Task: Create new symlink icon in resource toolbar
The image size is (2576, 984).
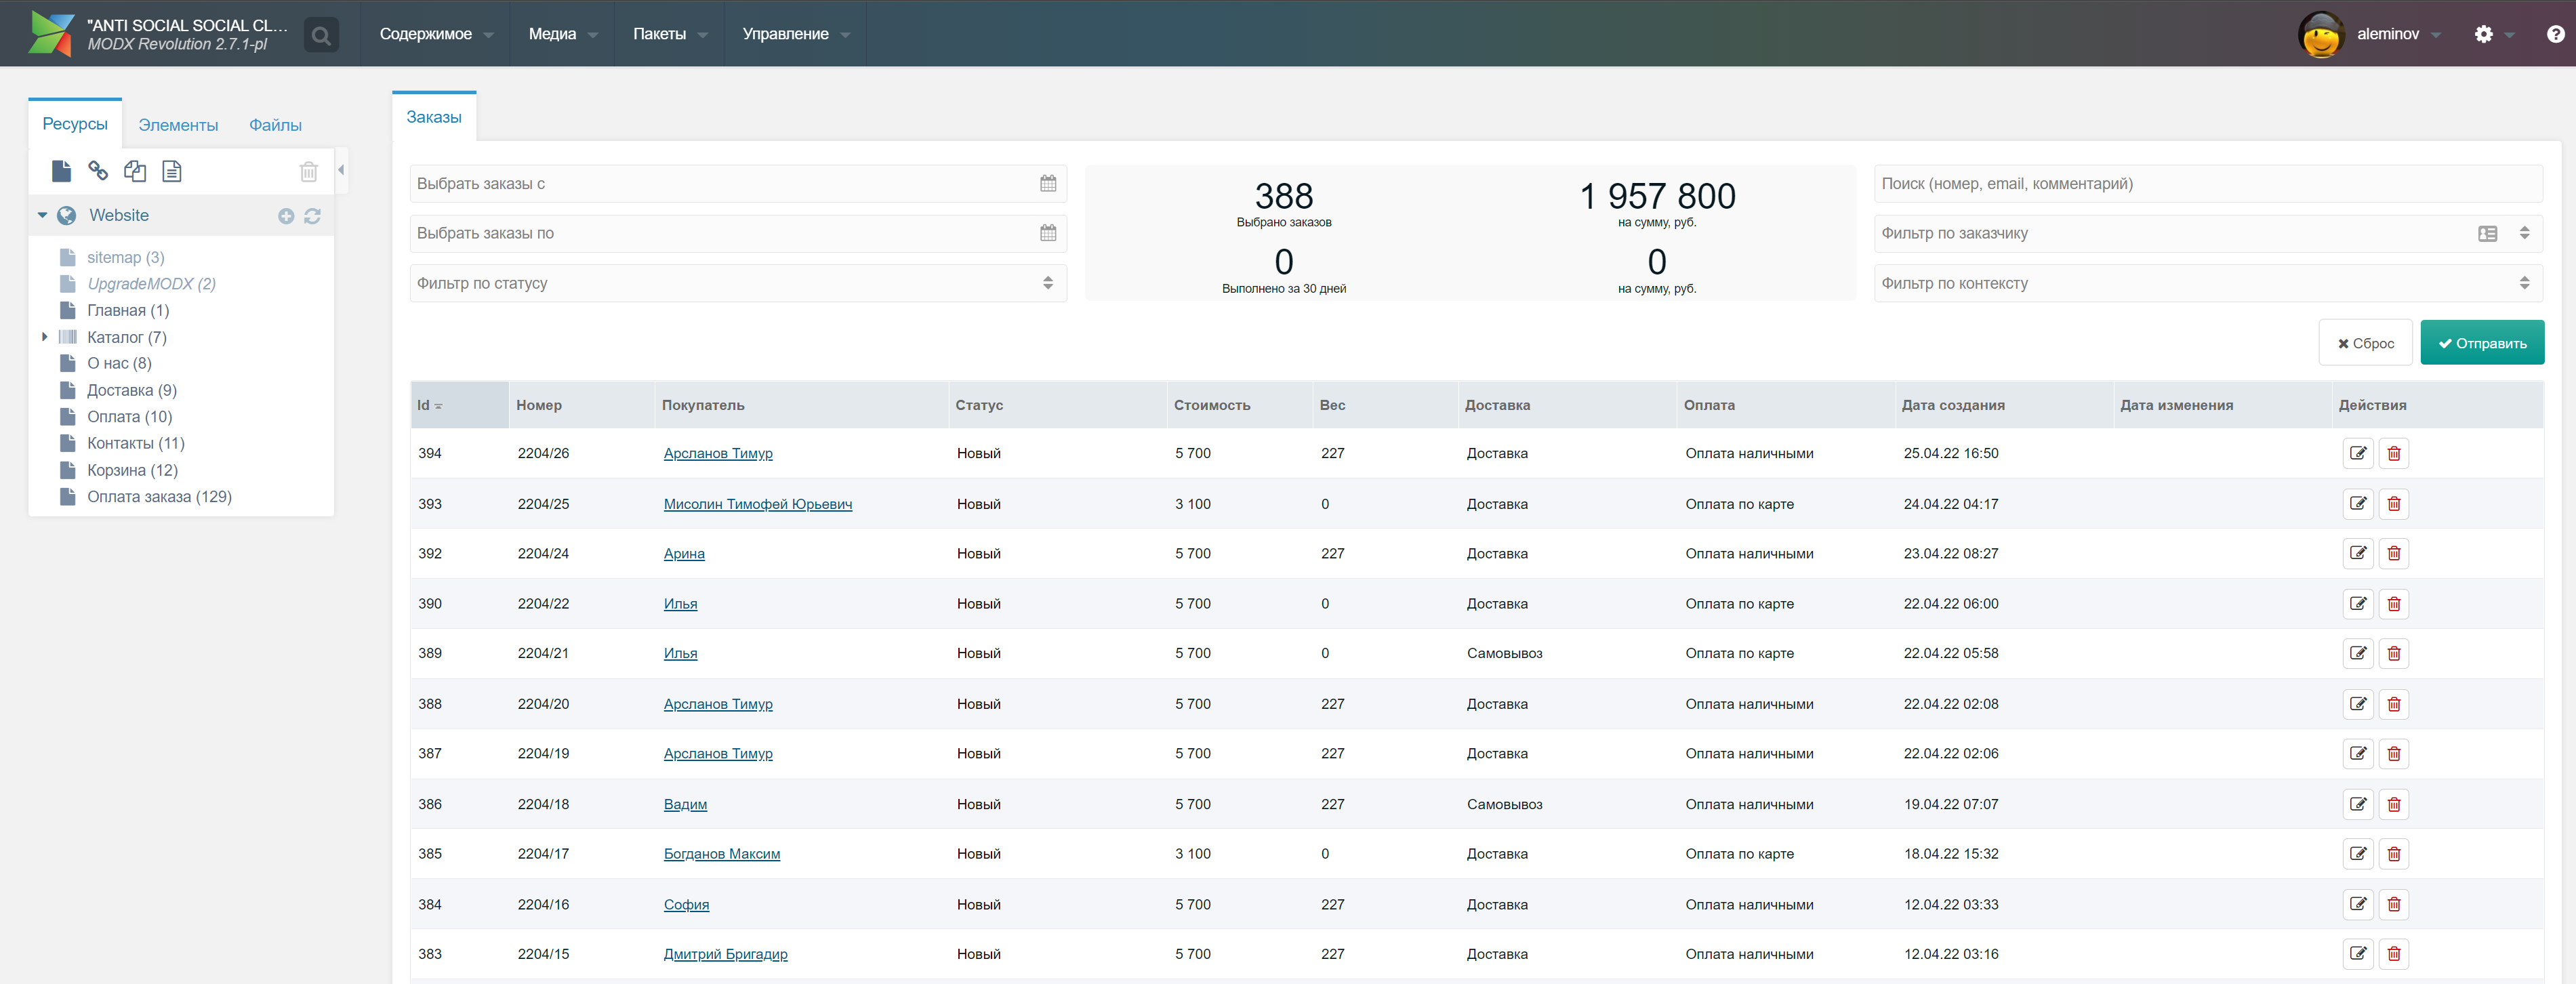Action: [135, 171]
